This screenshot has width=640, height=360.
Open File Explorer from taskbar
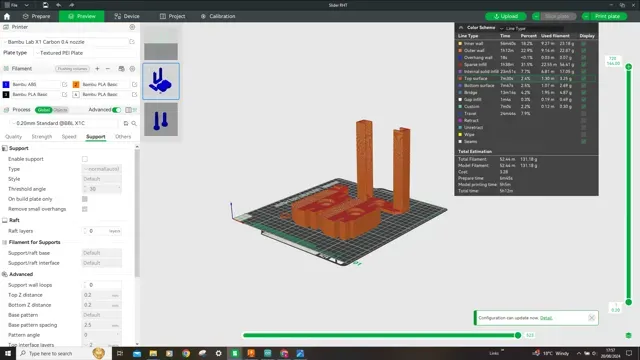click(x=153, y=353)
